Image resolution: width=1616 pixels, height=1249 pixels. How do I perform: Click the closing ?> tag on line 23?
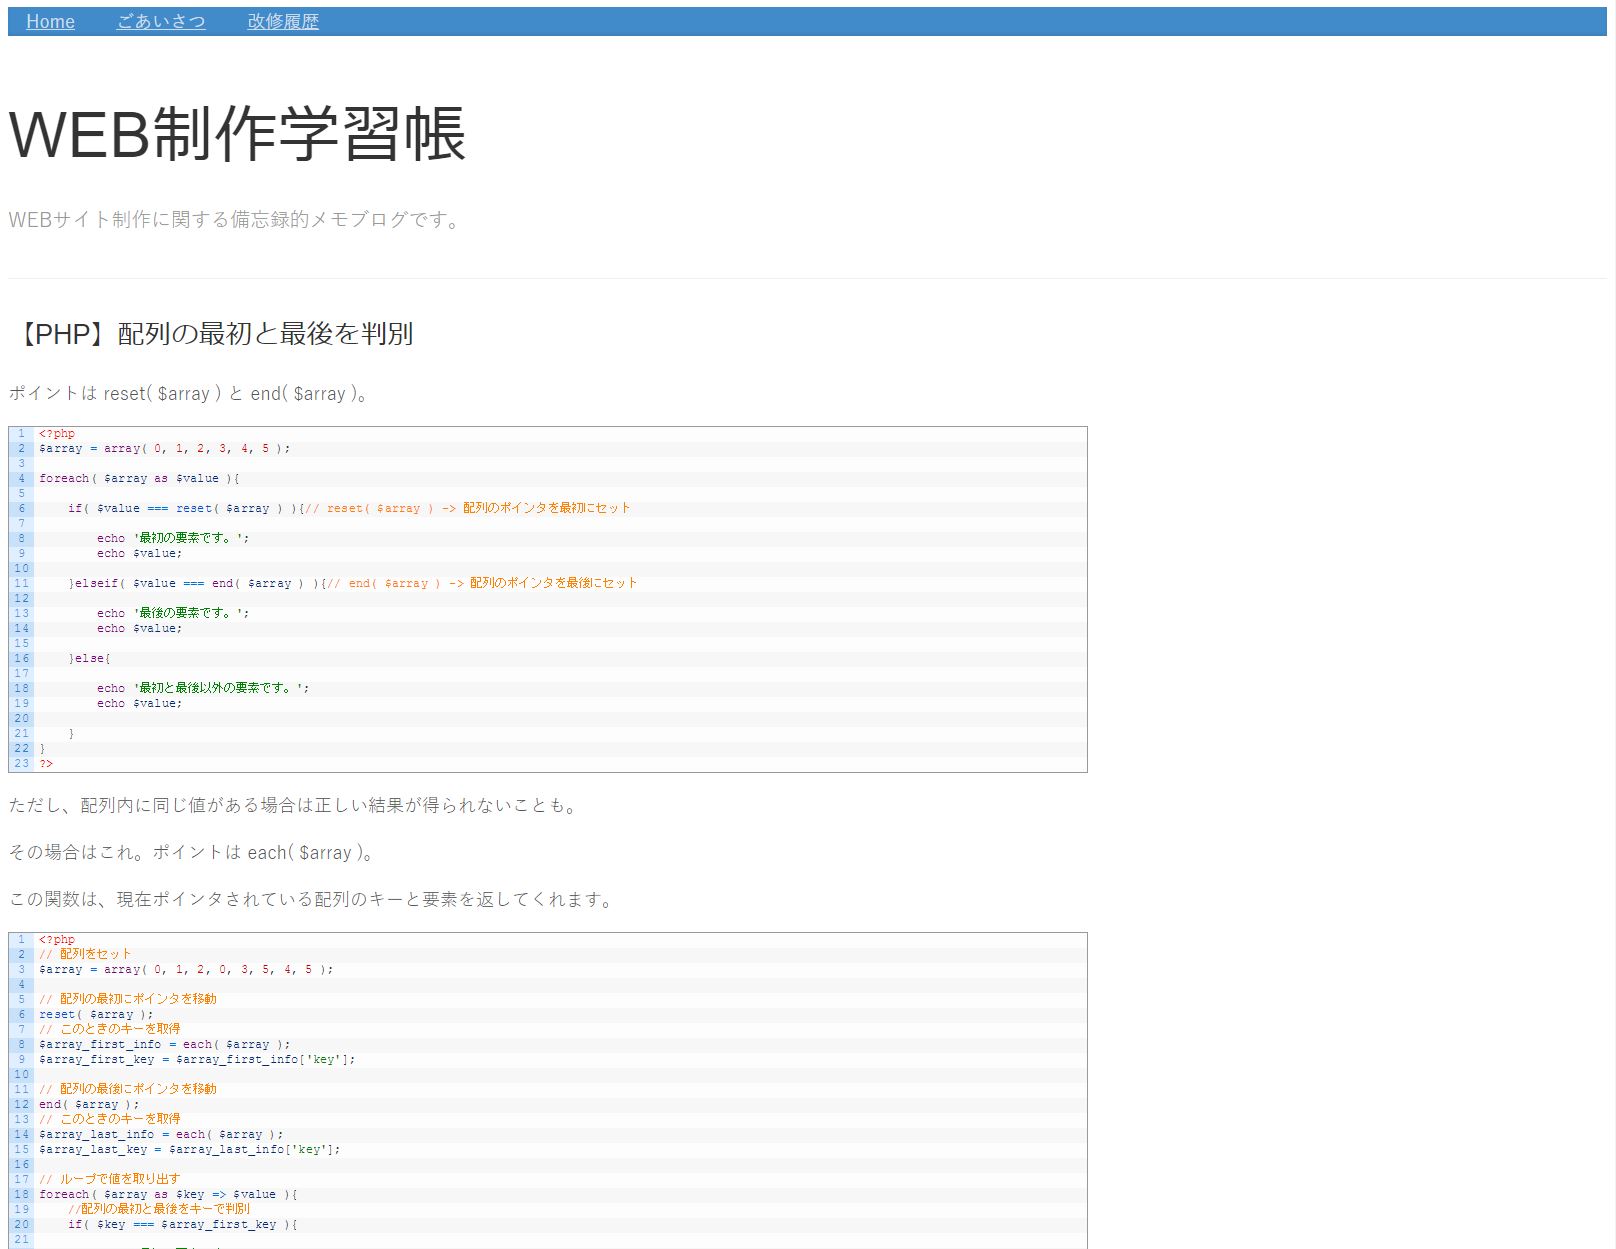pos(46,764)
